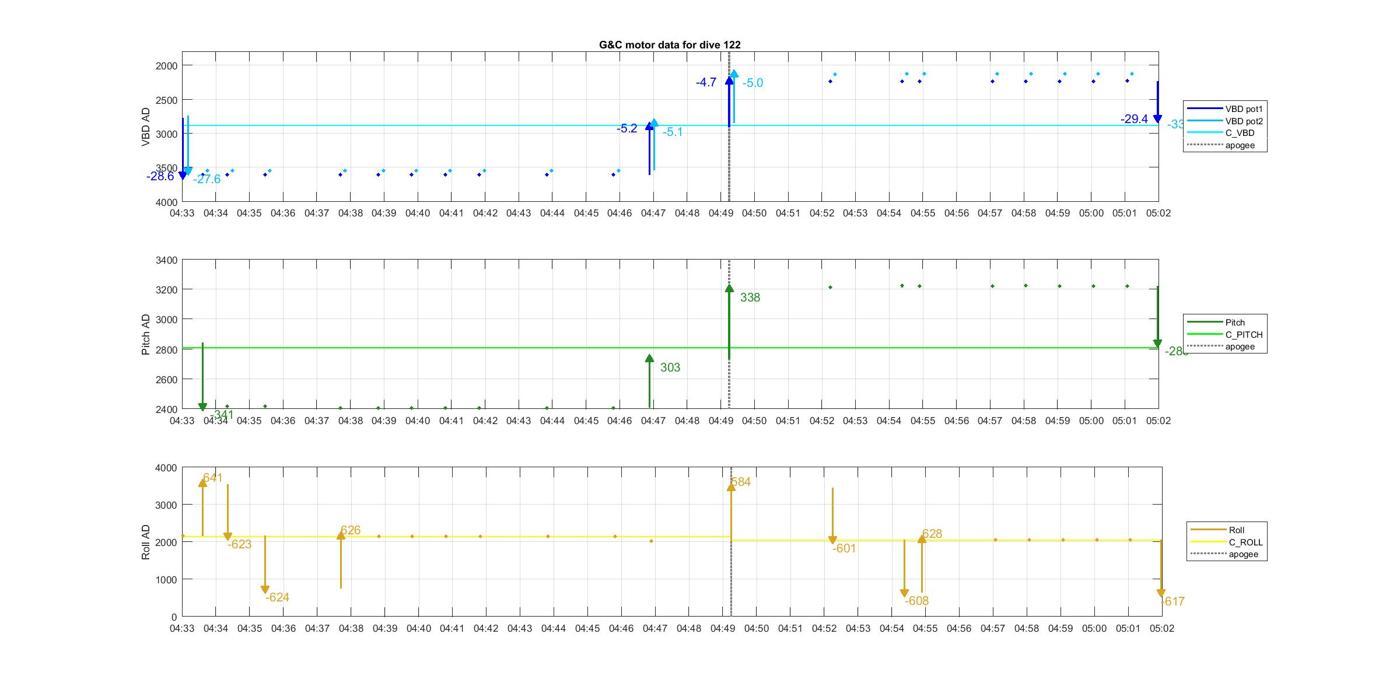
Task: Click the "338" pitch data label
Action: coord(750,298)
